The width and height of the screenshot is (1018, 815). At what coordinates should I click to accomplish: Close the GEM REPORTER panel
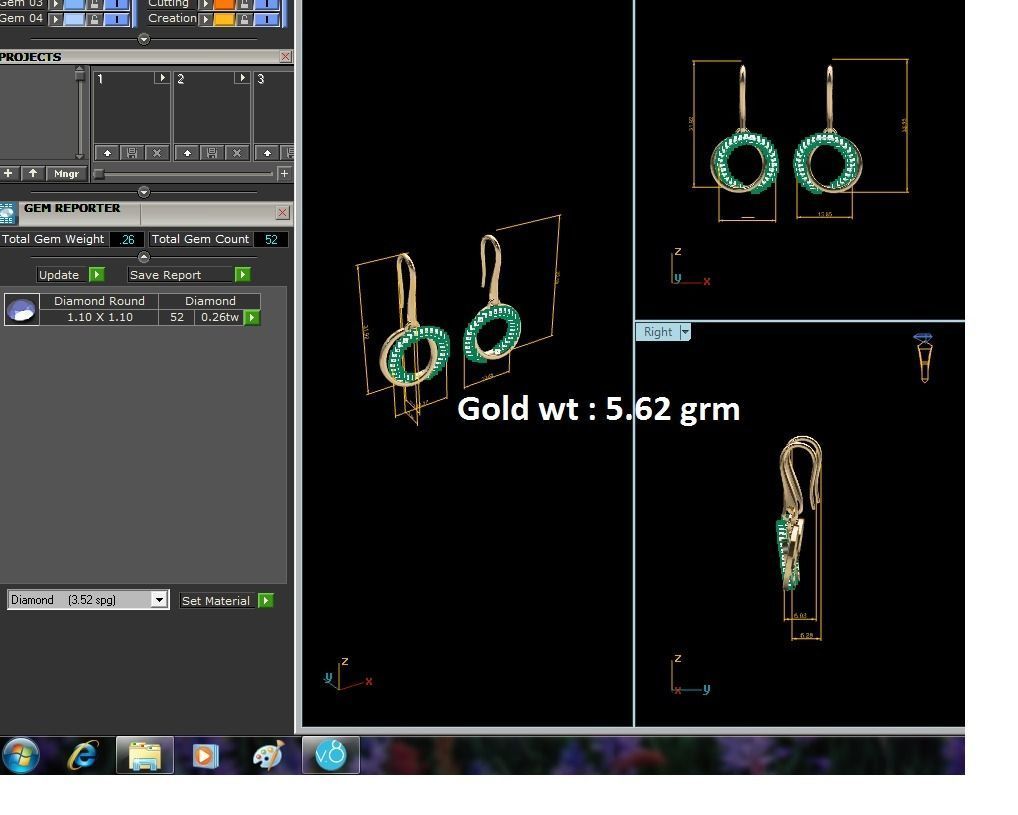(282, 212)
